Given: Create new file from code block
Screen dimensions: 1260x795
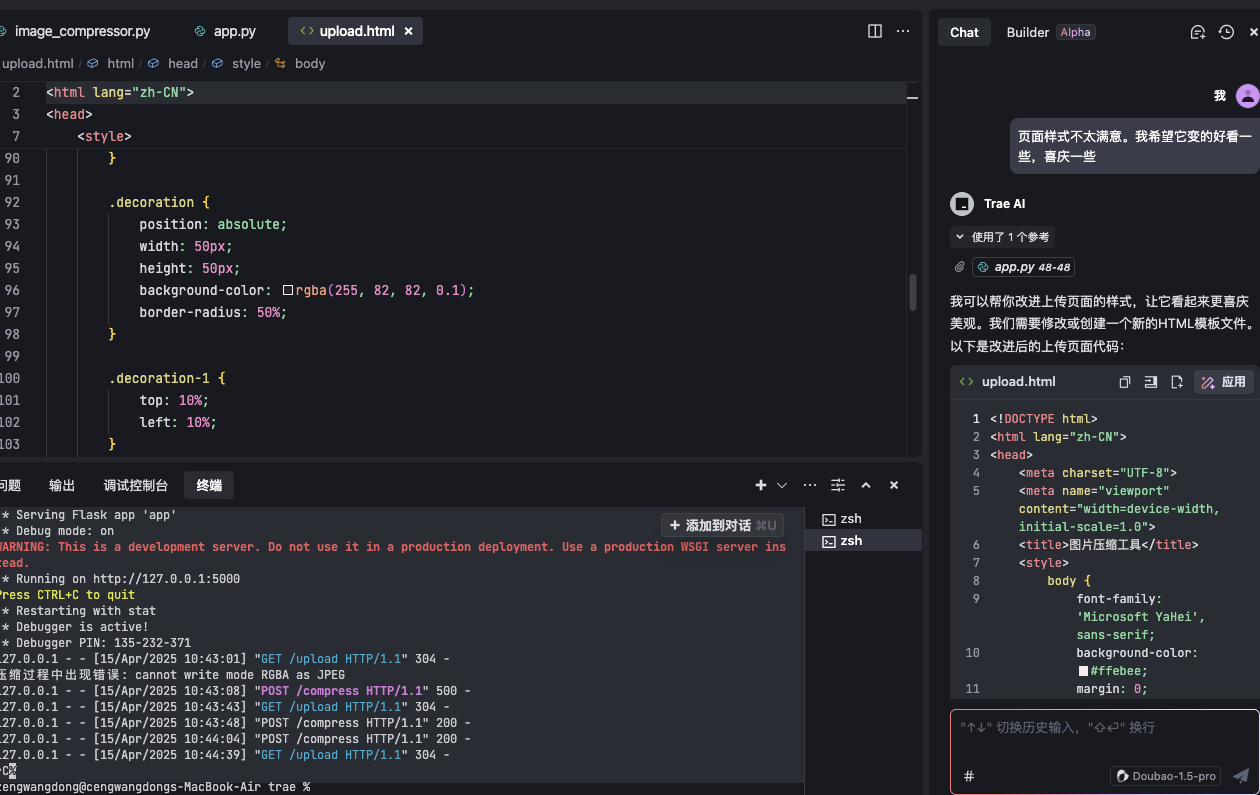Looking at the screenshot, I should [x=1177, y=382].
